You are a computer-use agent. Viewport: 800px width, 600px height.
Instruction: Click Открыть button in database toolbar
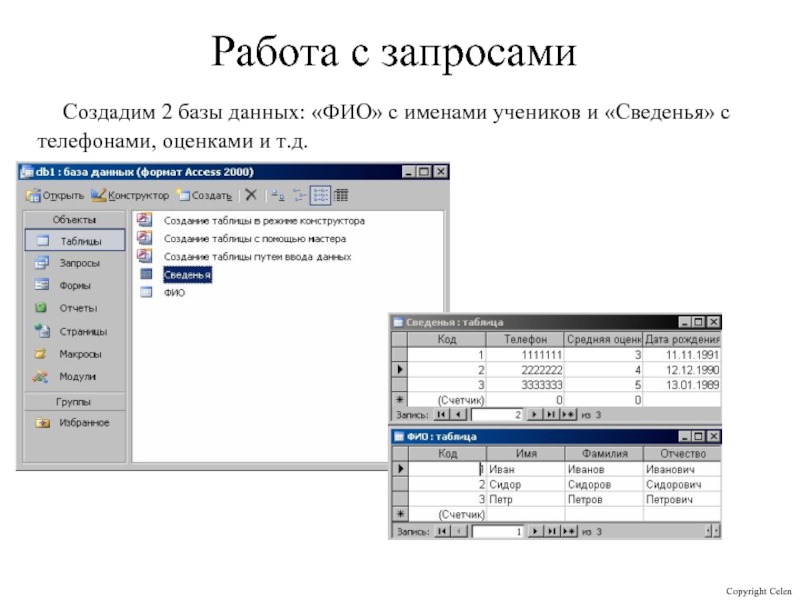[x=55, y=196]
